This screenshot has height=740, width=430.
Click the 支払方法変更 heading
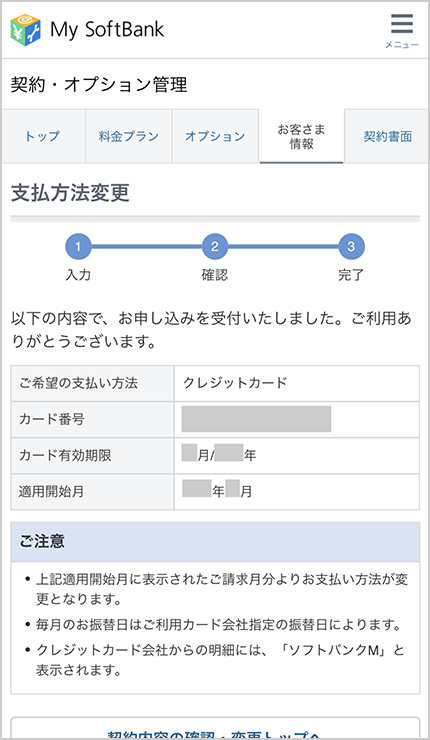click(x=70, y=193)
